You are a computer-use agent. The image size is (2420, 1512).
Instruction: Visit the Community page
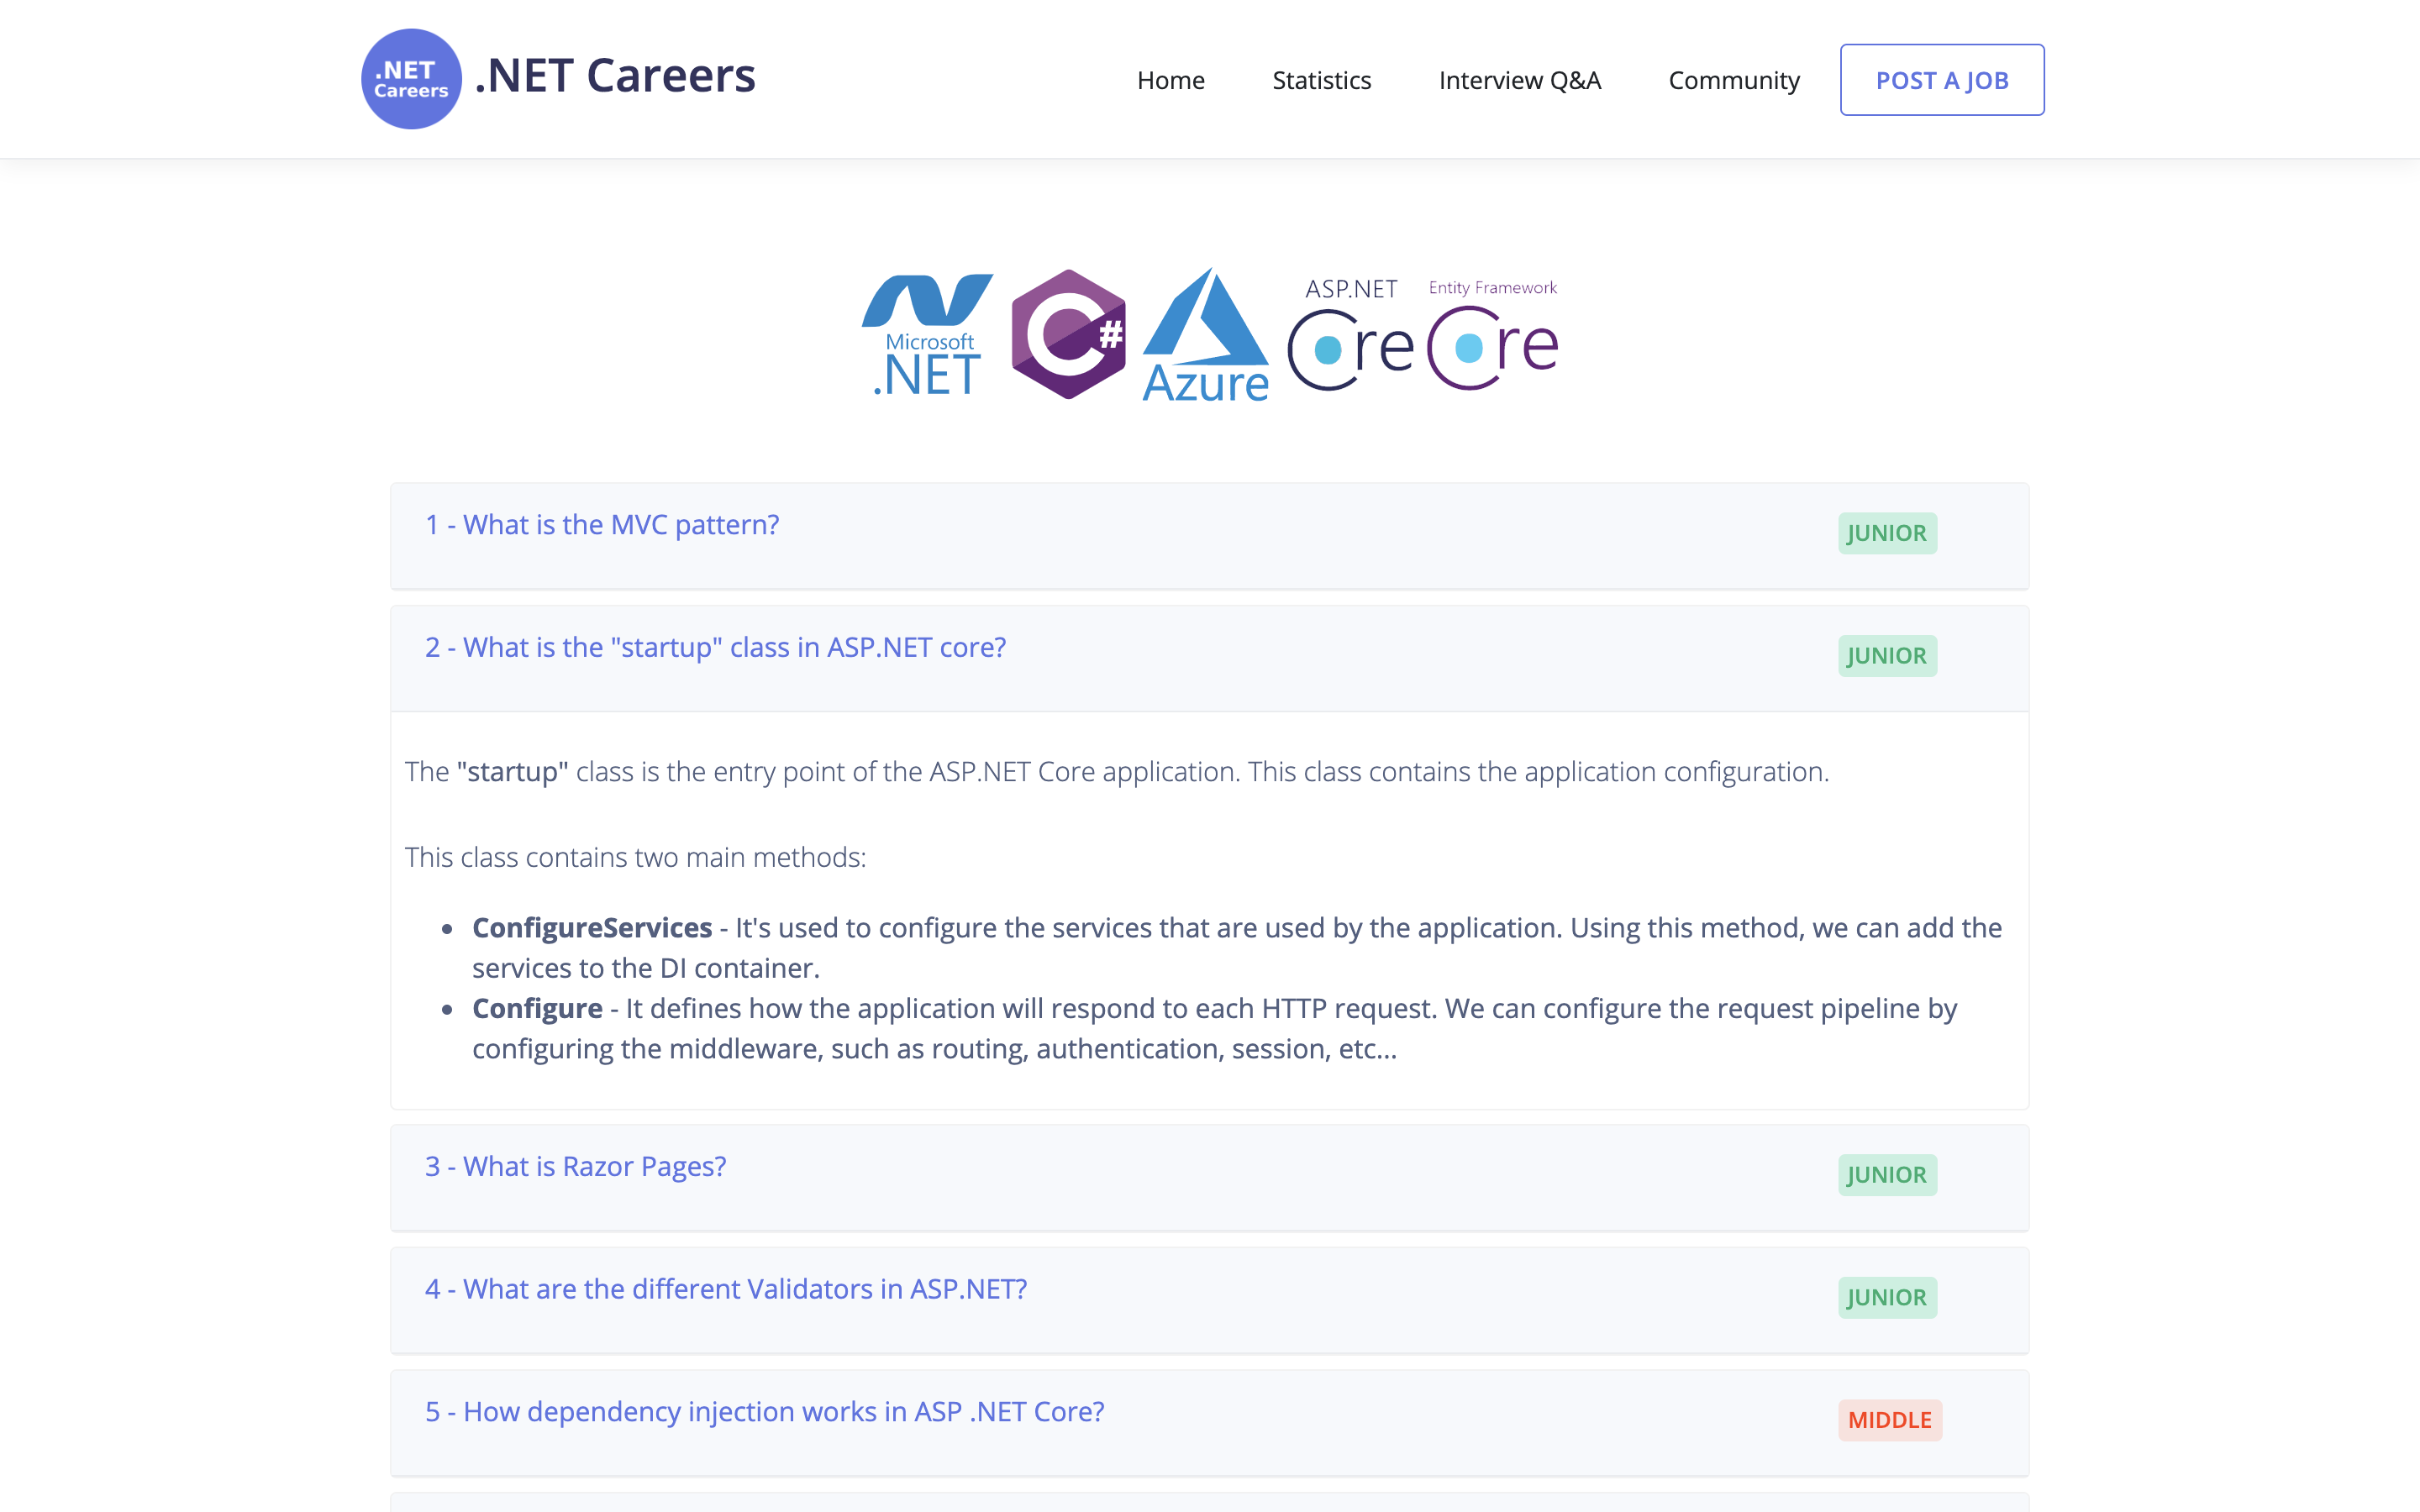tap(1733, 80)
